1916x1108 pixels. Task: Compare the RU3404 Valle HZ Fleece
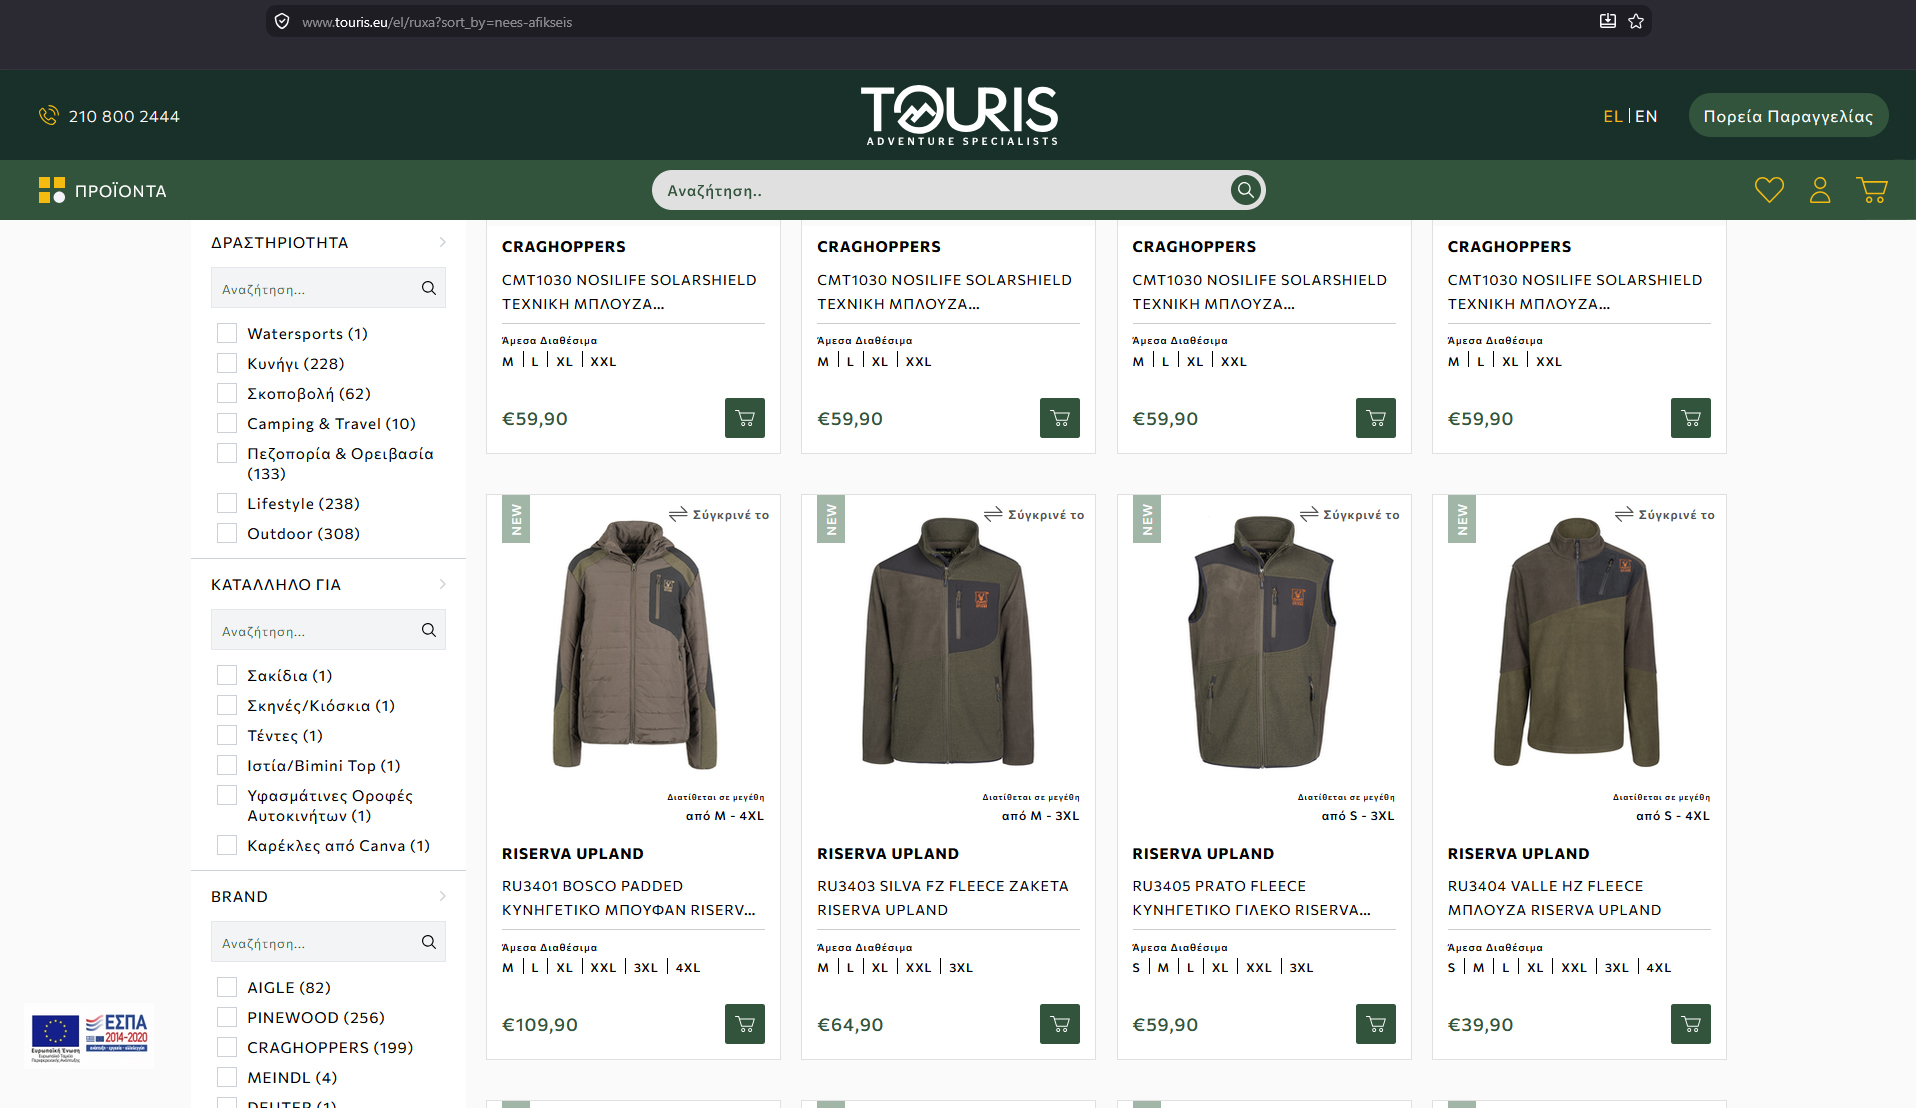1664,514
